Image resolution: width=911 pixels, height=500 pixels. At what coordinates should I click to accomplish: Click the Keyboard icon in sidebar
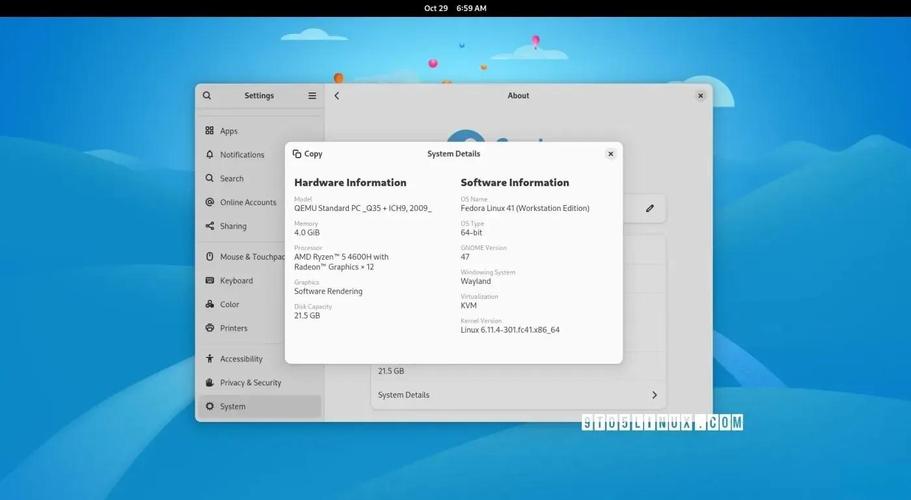coord(209,280)
